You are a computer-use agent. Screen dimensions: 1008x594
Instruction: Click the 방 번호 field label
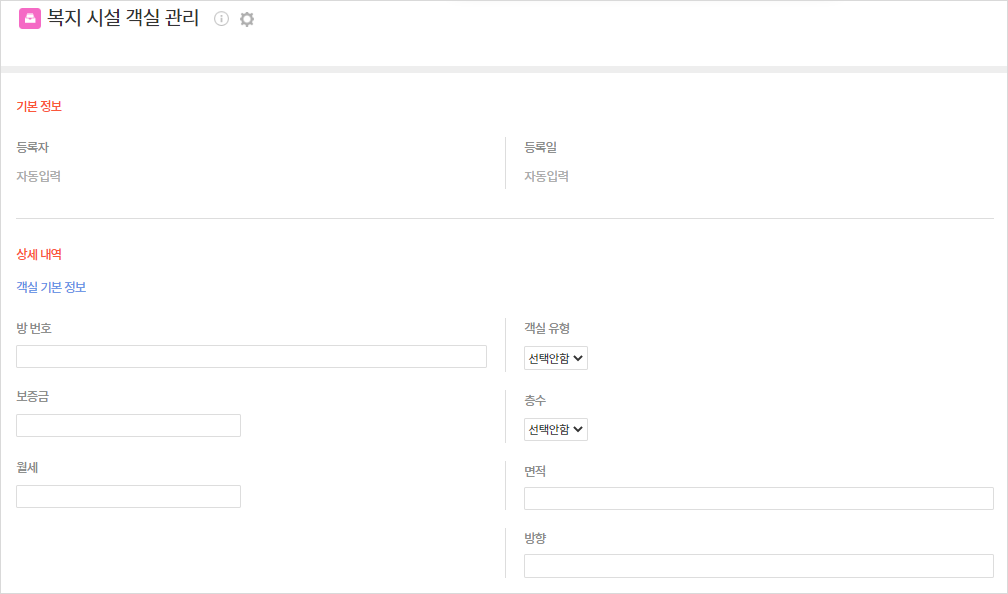point(34,327)
